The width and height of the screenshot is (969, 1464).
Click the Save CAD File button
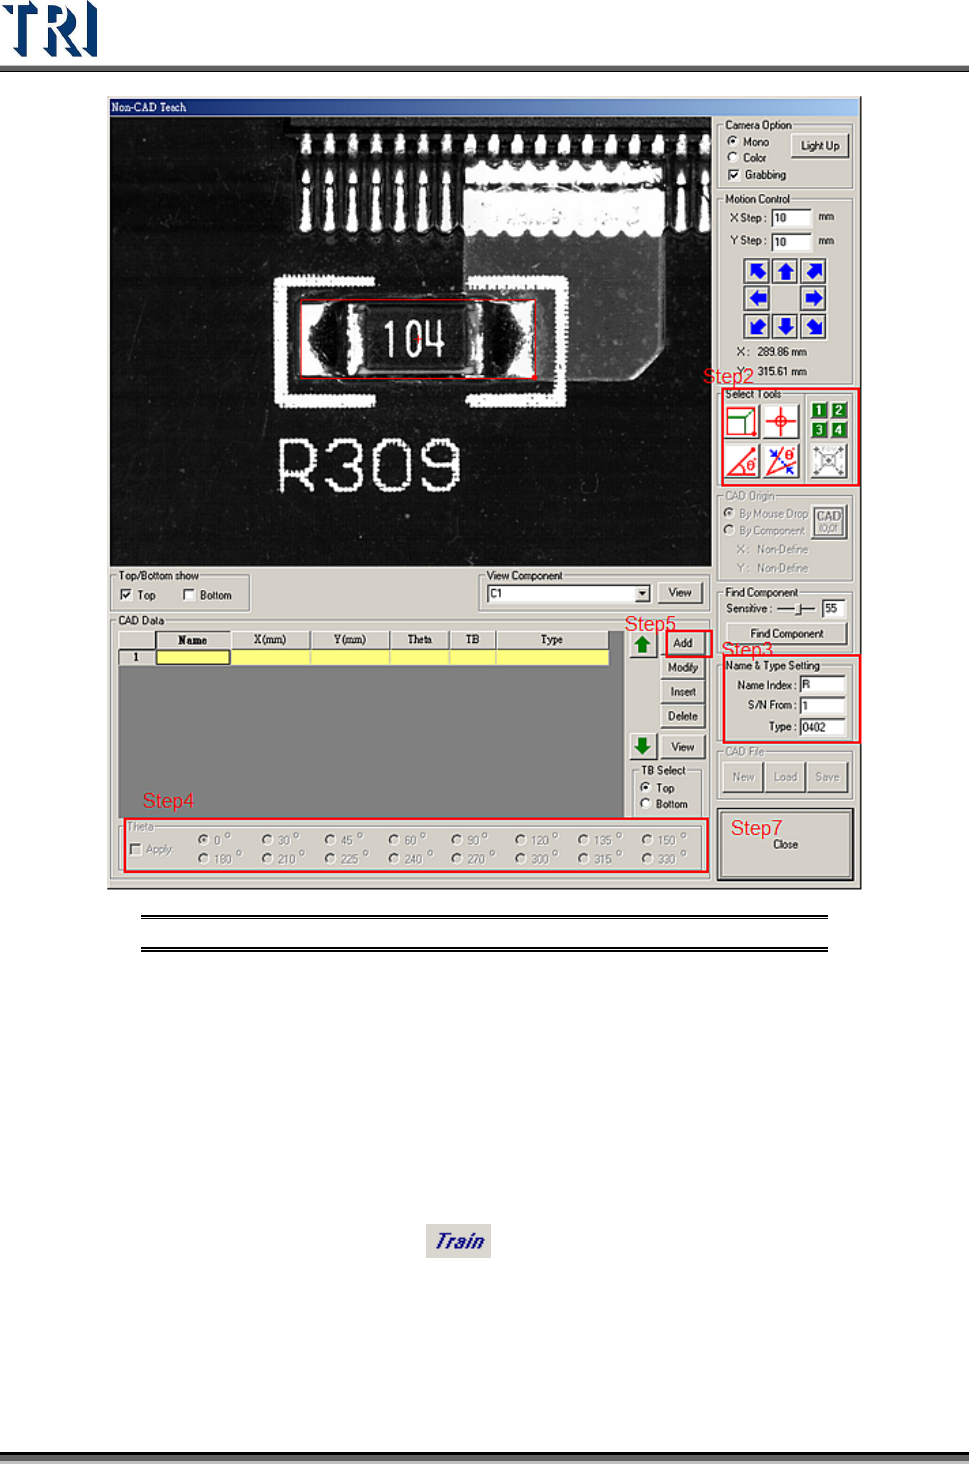(x=828, y=777)
